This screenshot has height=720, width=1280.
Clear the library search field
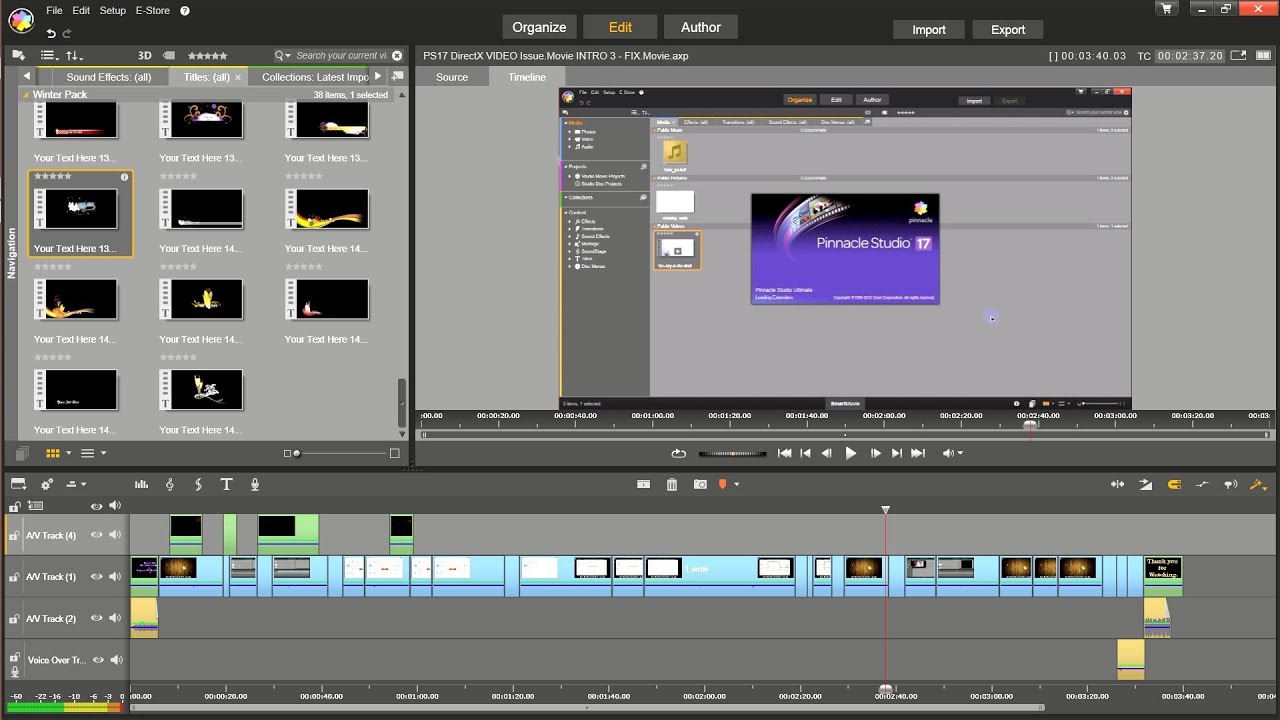tap(398, 56)
